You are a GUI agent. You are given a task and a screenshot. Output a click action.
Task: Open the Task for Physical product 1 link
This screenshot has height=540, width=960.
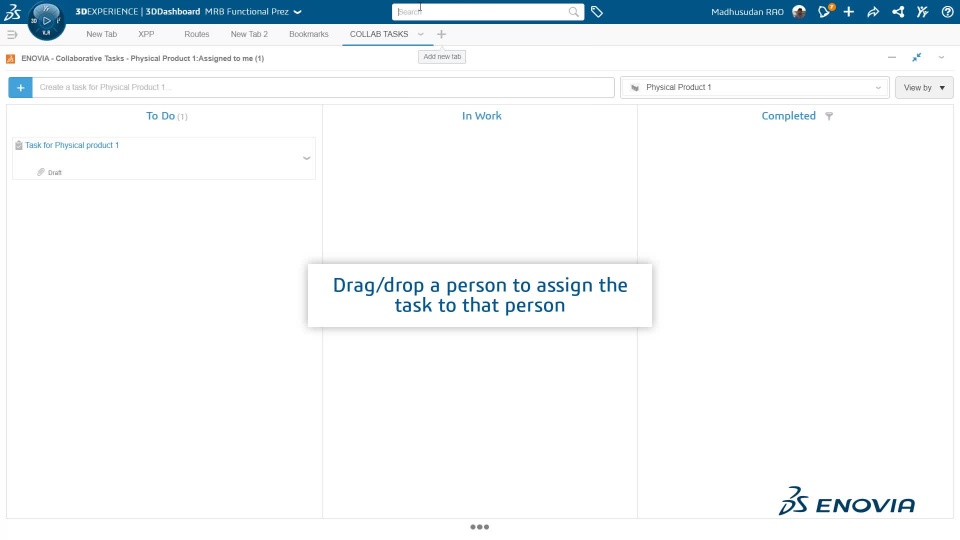72,145
